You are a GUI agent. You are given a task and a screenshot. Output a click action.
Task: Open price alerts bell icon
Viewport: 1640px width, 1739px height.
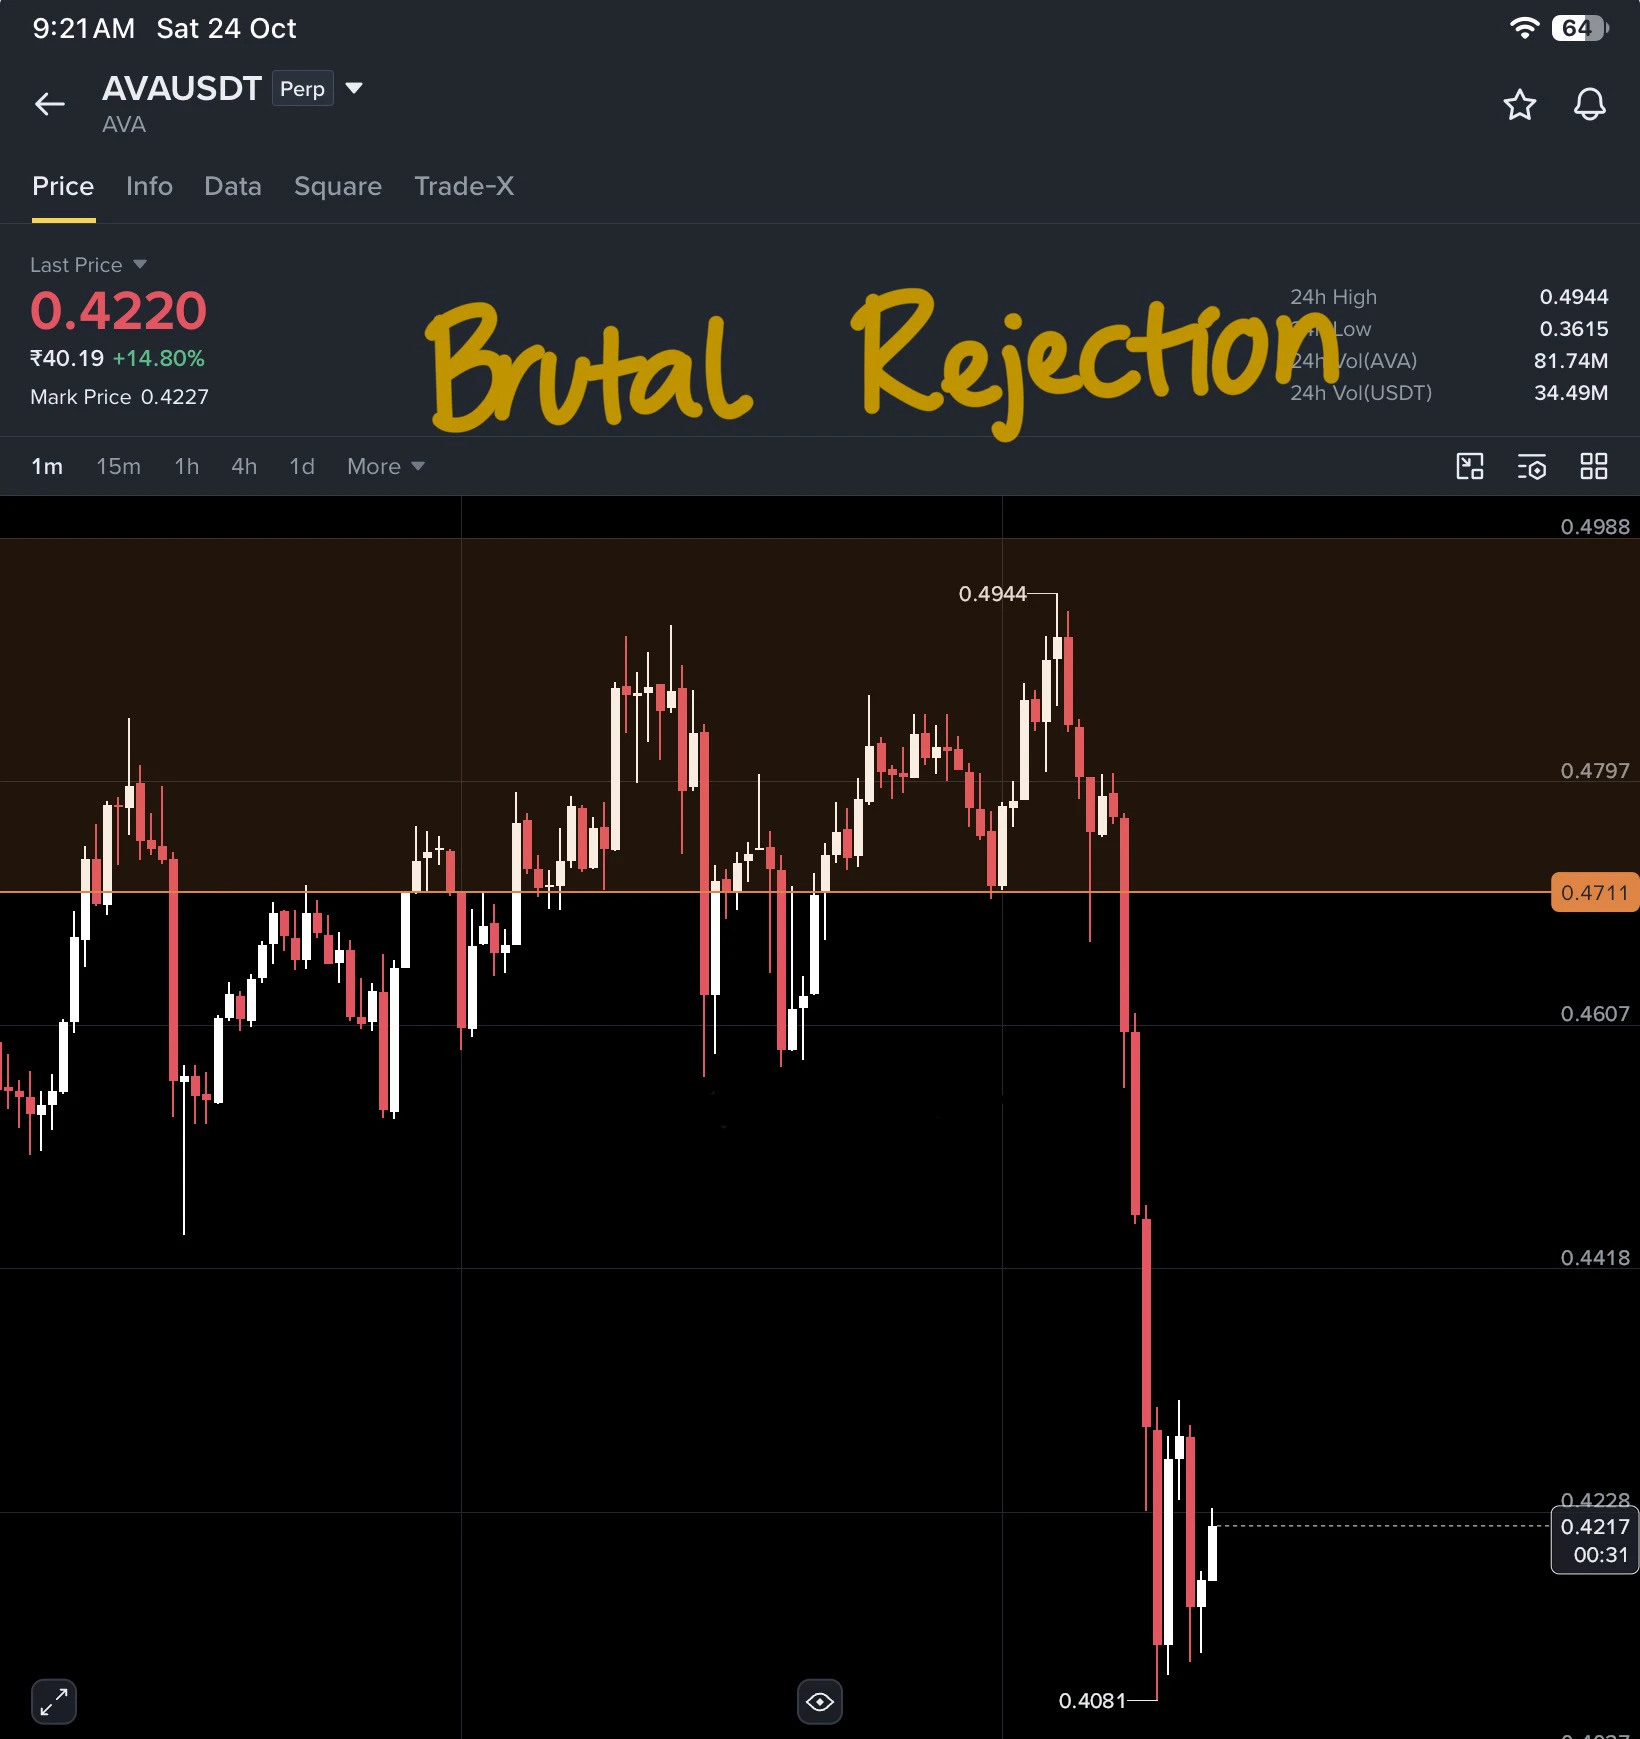(1589, 104)
